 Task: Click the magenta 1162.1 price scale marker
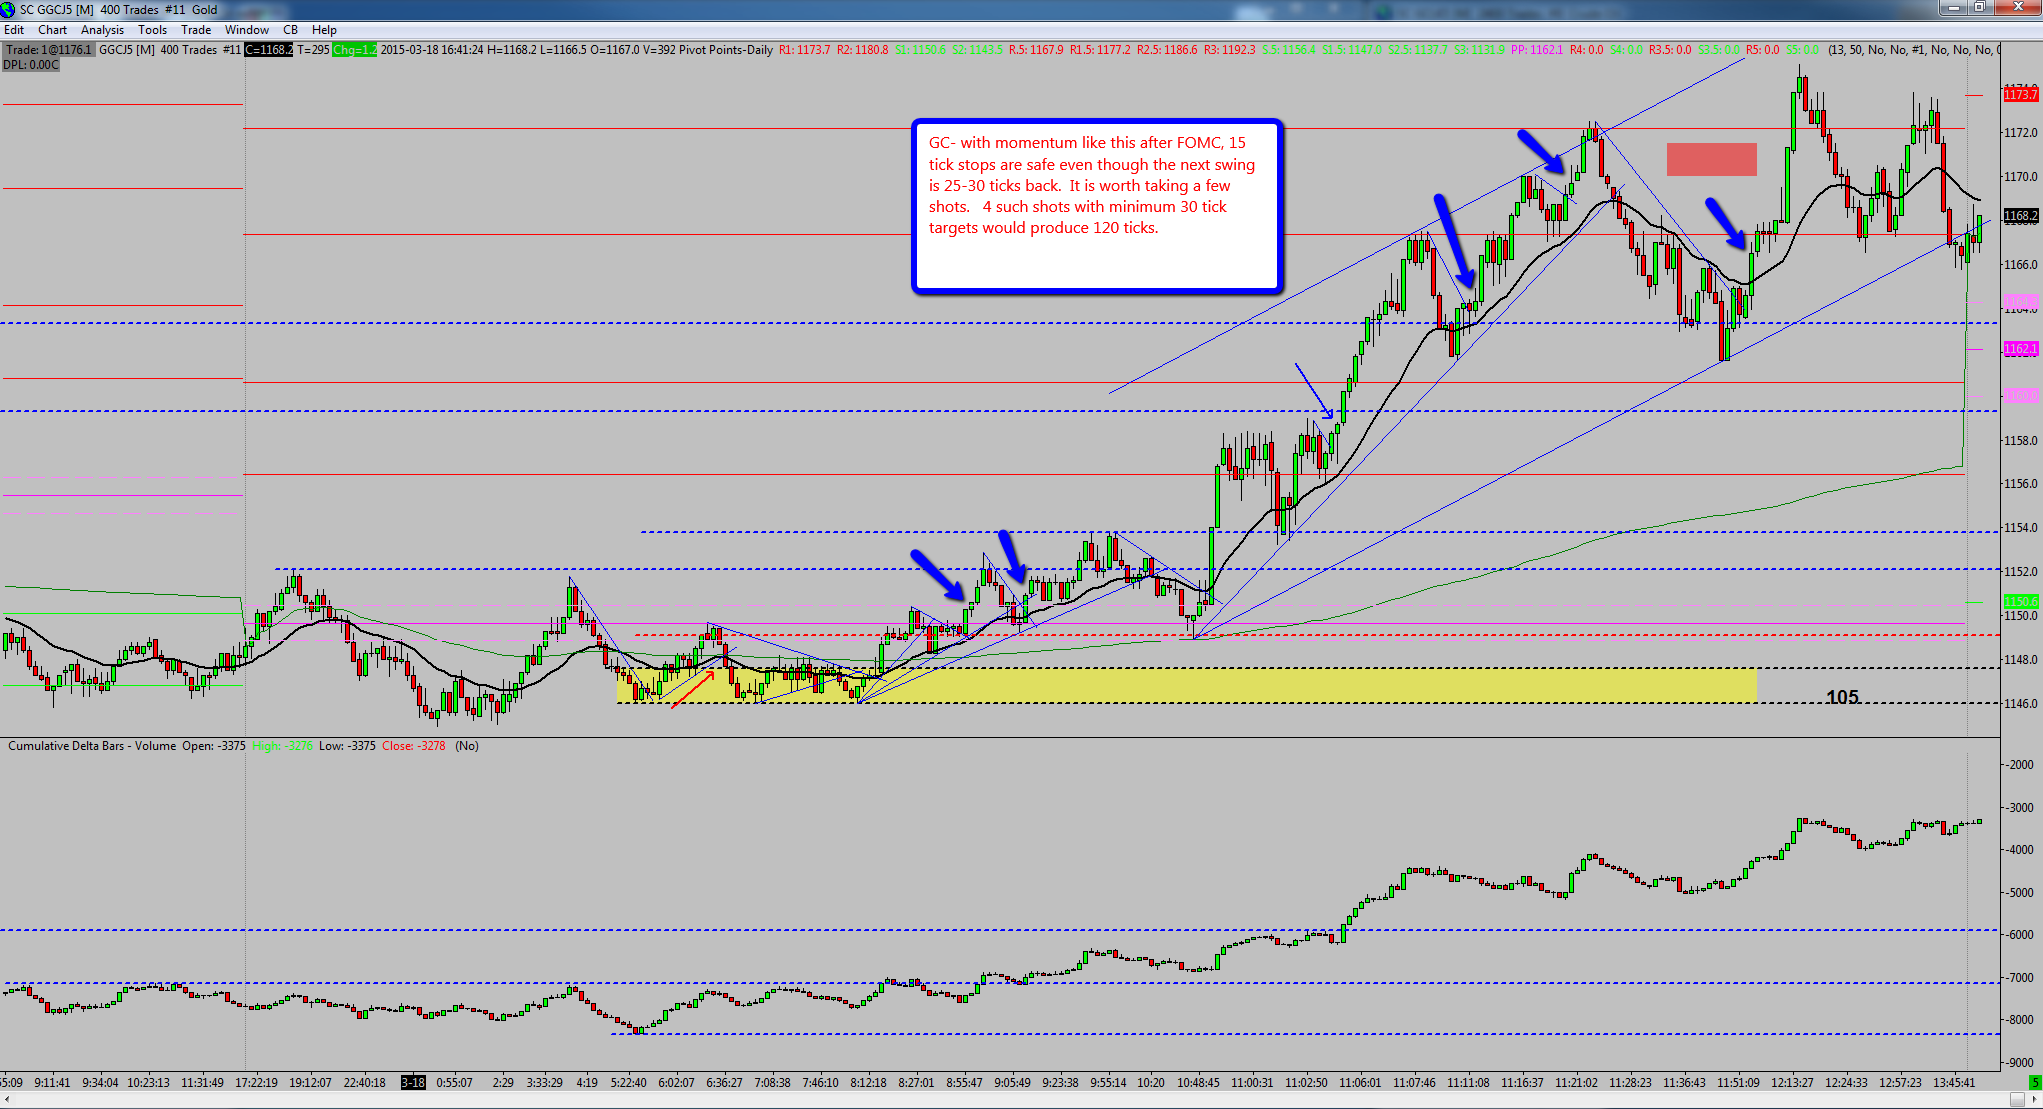coord(2021,349)
